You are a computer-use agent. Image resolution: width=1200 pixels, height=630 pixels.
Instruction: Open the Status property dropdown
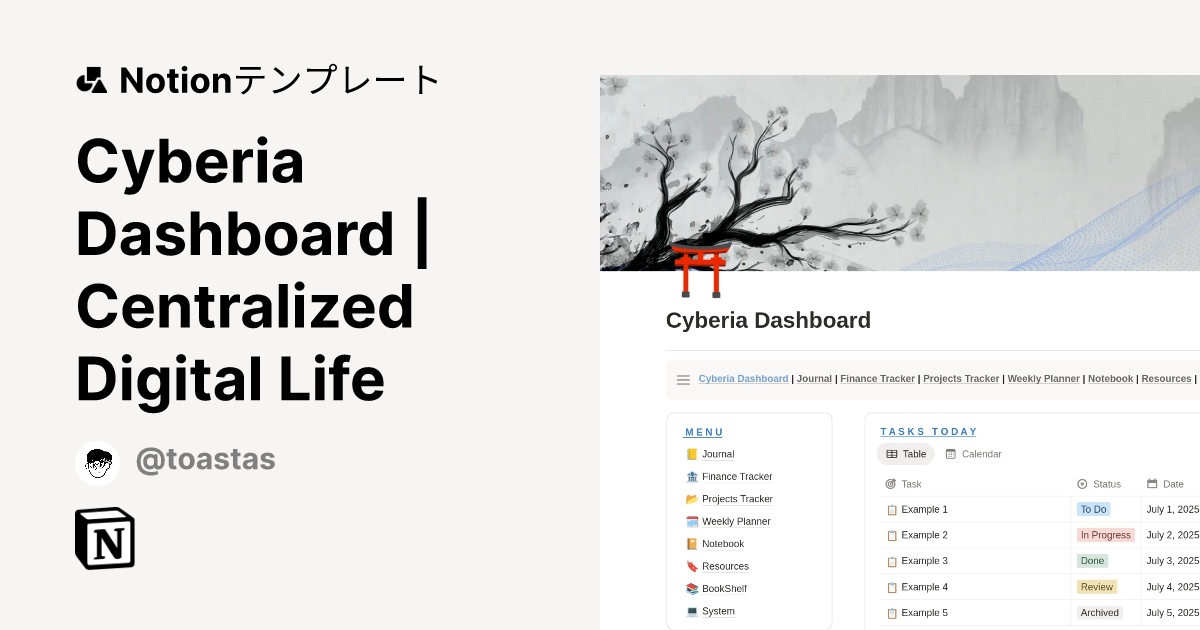tap(1098, 484)
